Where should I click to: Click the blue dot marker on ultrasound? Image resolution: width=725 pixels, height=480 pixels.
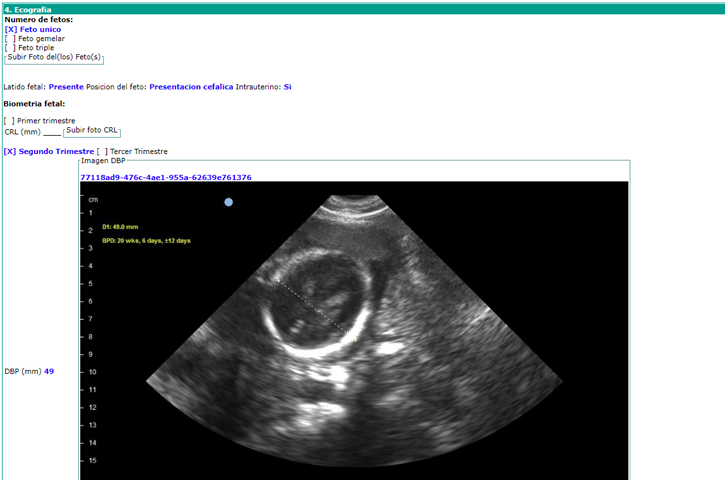click(x=229, y=202)
